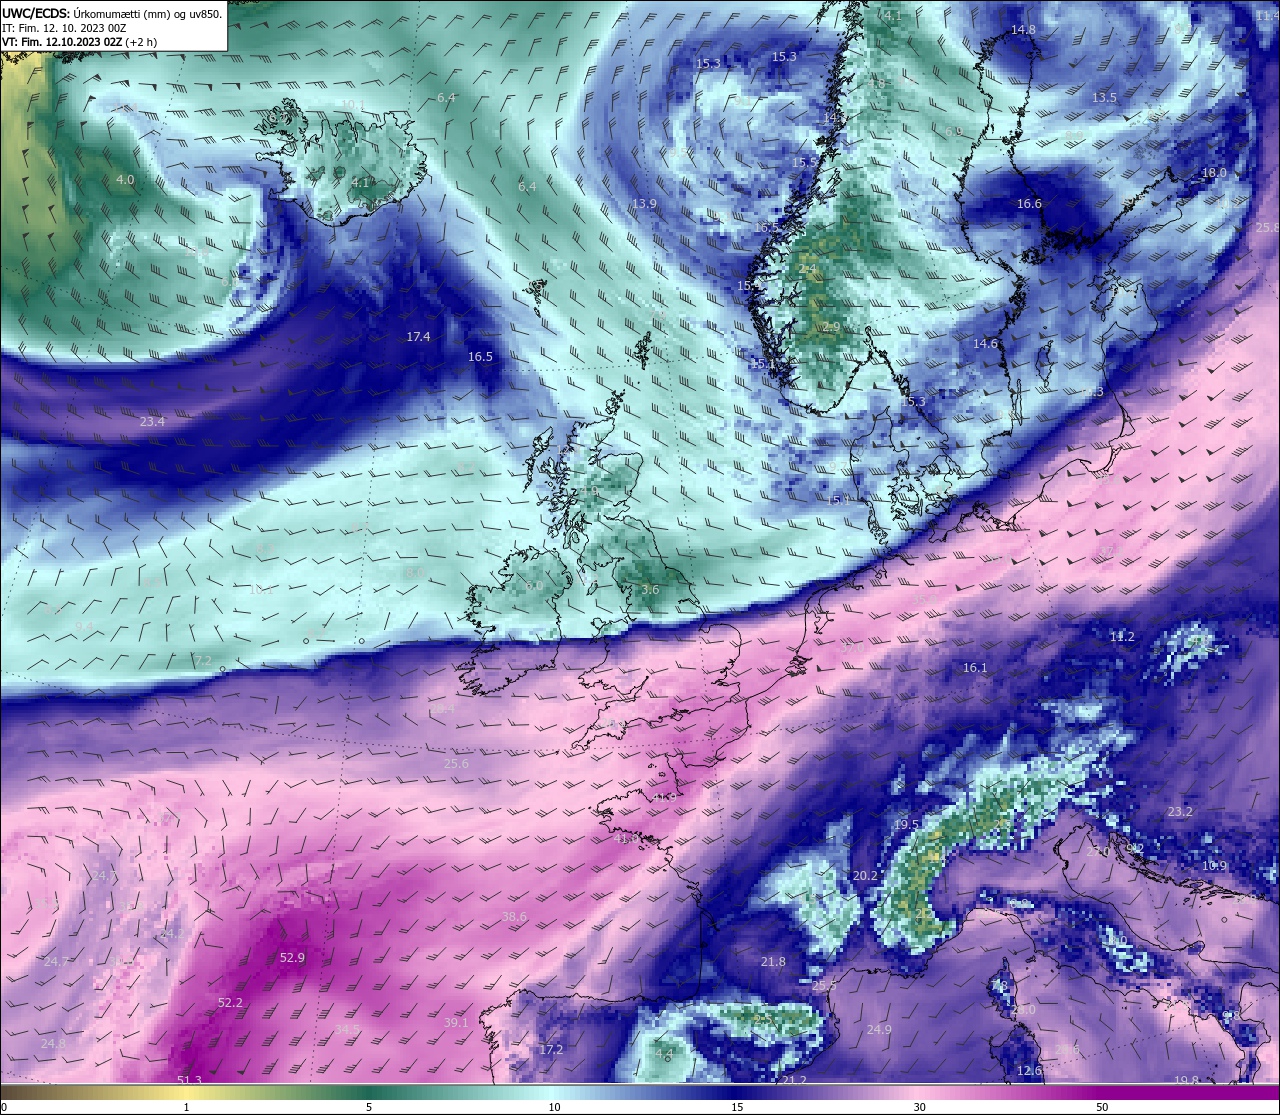This screenshot has width=1280, height=1115.
Task: Click the 0 label on the colour scale
Action: 3,1107
